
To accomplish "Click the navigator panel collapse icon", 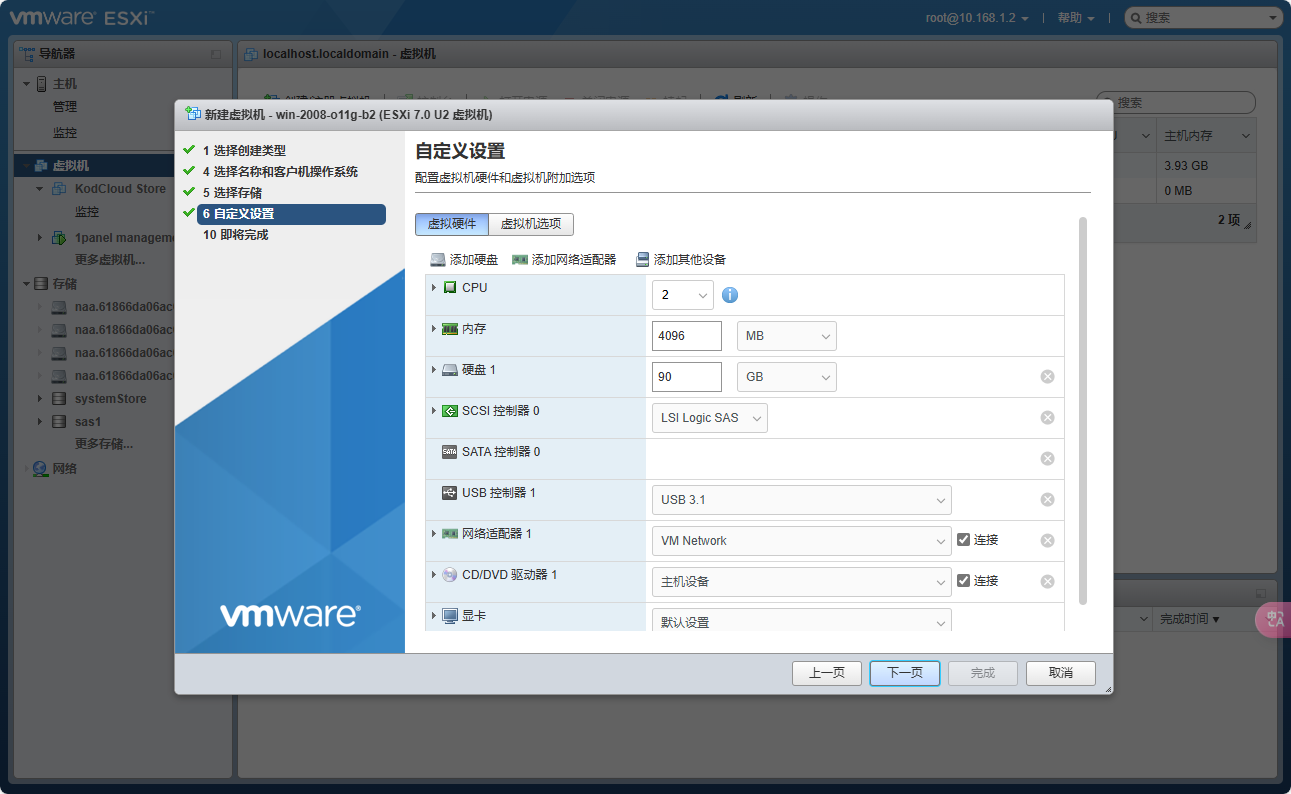I will (216, 54).
